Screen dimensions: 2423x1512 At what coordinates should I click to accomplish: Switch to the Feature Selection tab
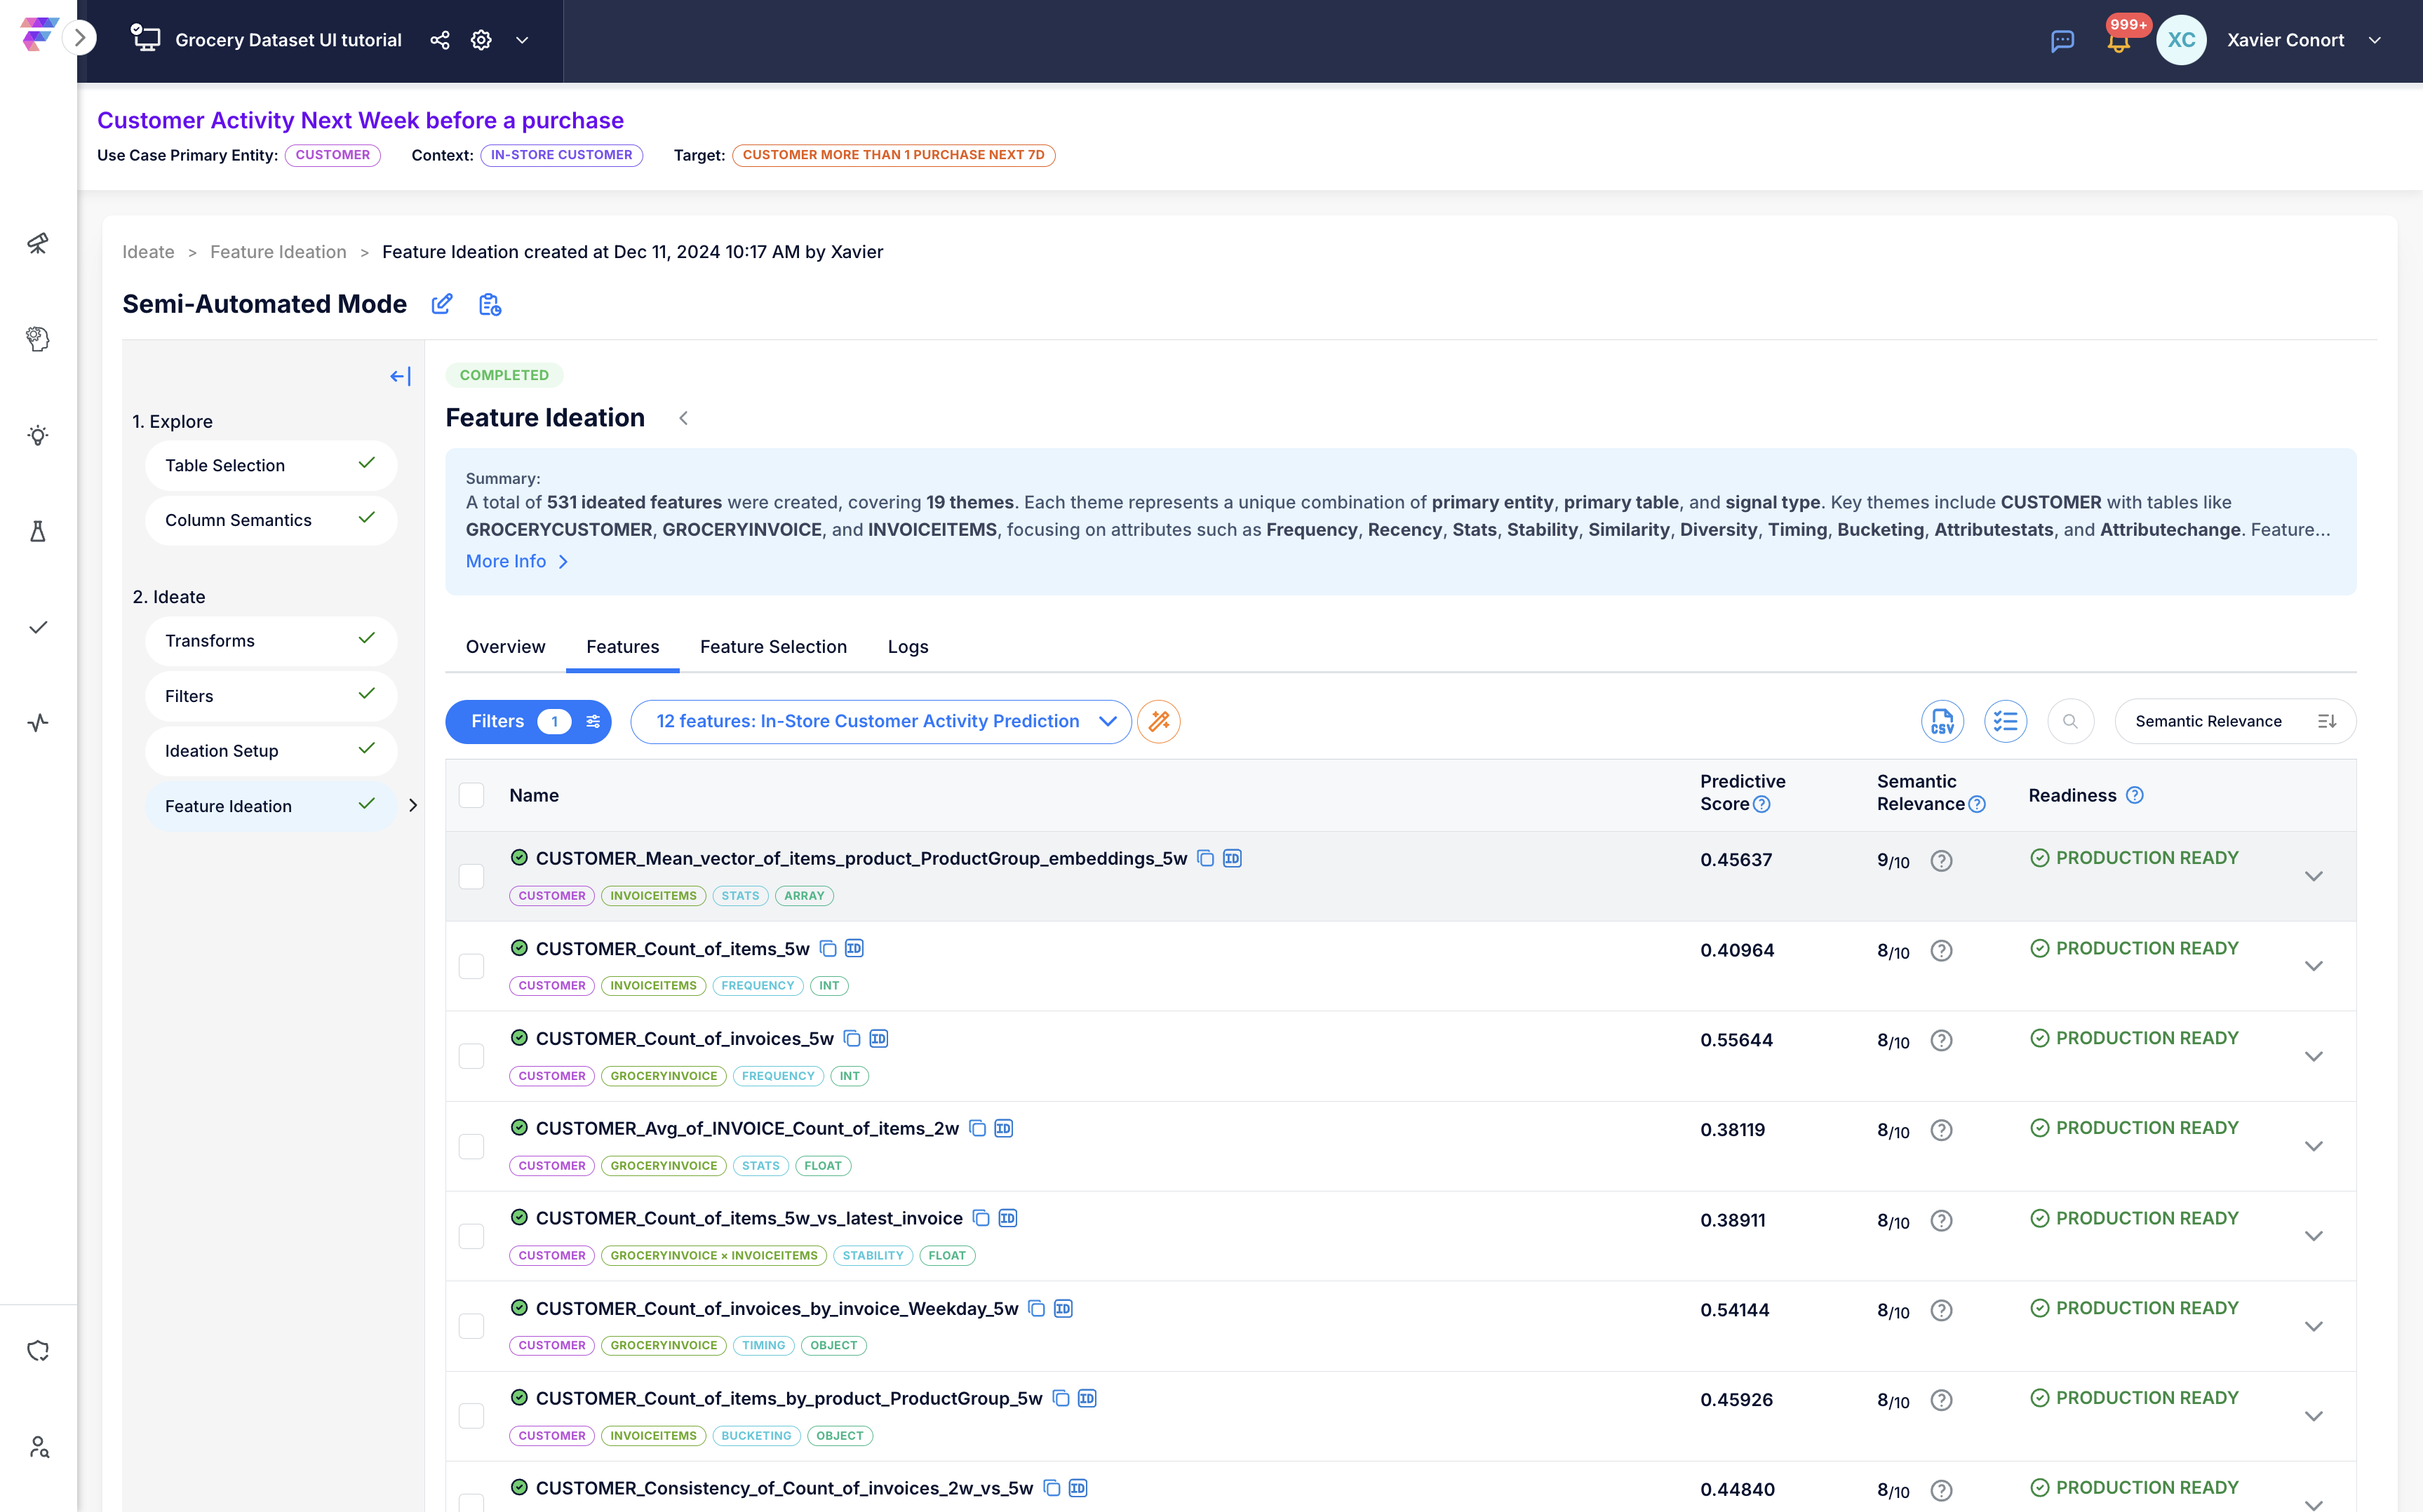tap(773, 647)
